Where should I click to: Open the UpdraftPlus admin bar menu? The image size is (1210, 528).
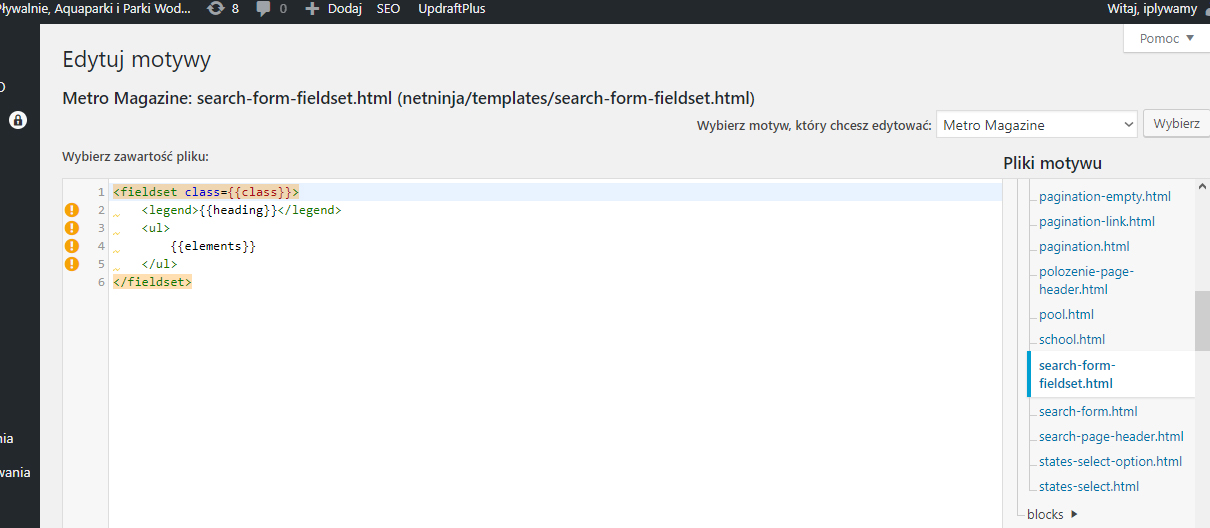pyautogui.click(x=451, y=9)
